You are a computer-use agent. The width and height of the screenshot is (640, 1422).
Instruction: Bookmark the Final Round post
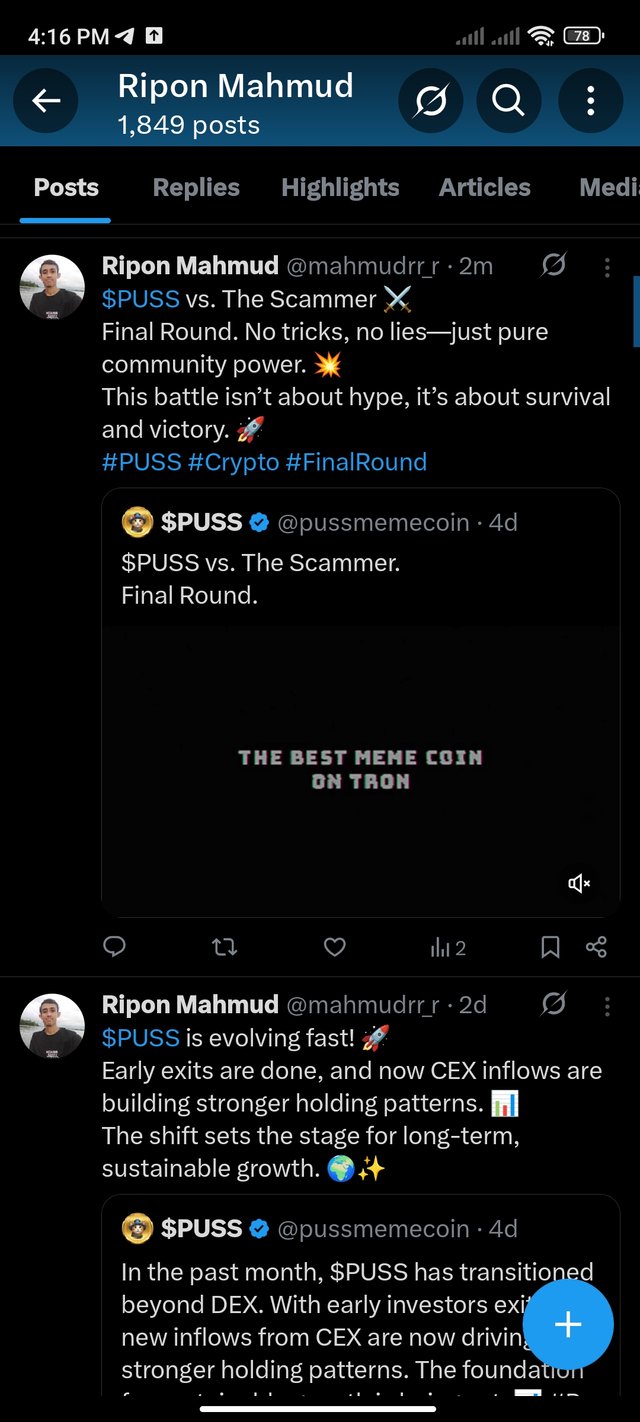coord(550,946)
